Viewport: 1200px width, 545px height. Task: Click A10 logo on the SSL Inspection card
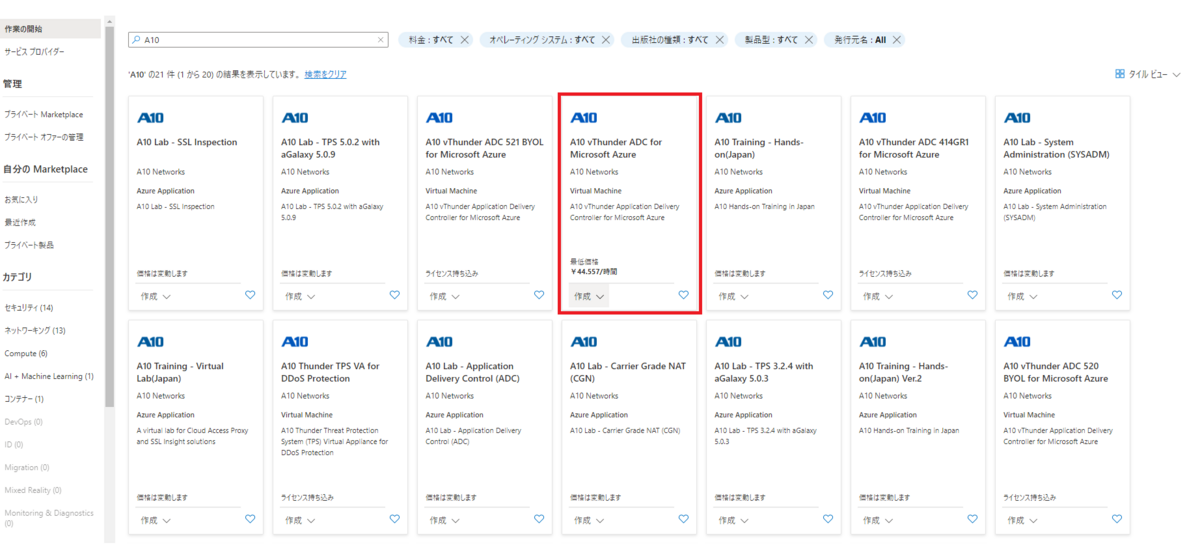[150, 118]
